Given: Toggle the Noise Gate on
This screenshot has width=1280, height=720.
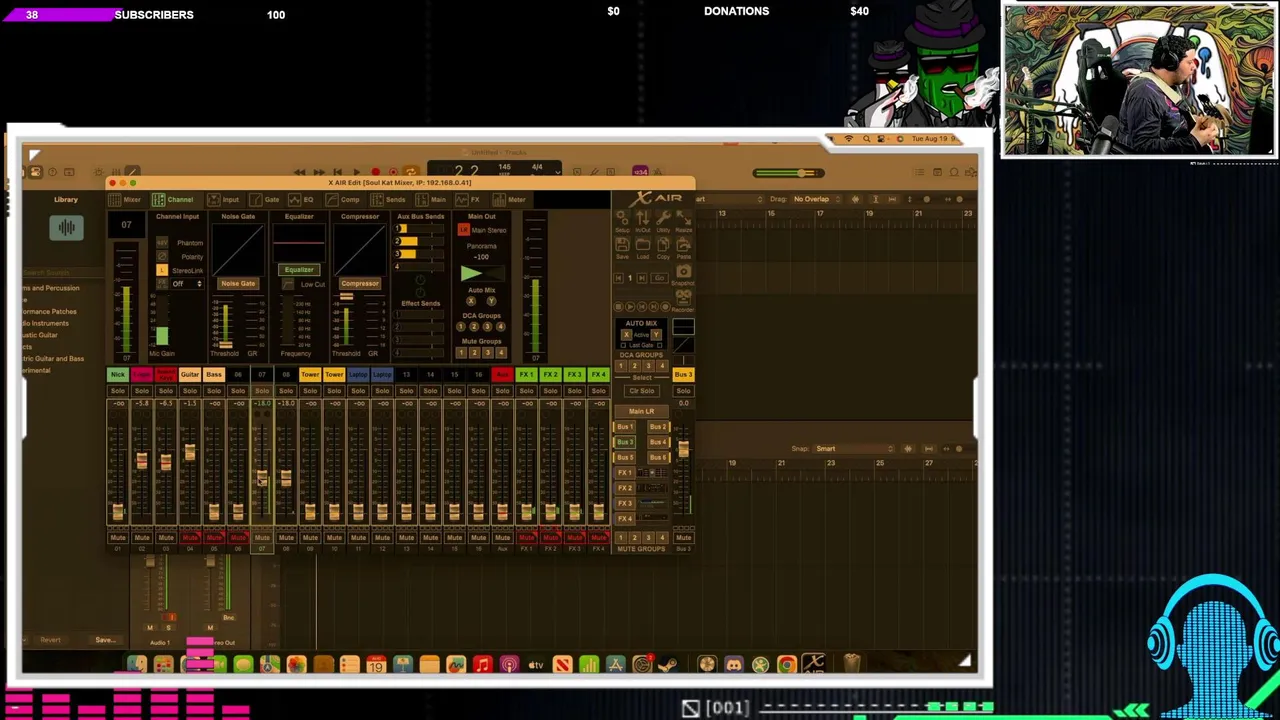Looking at the screenshot, I should click(238, 284).
